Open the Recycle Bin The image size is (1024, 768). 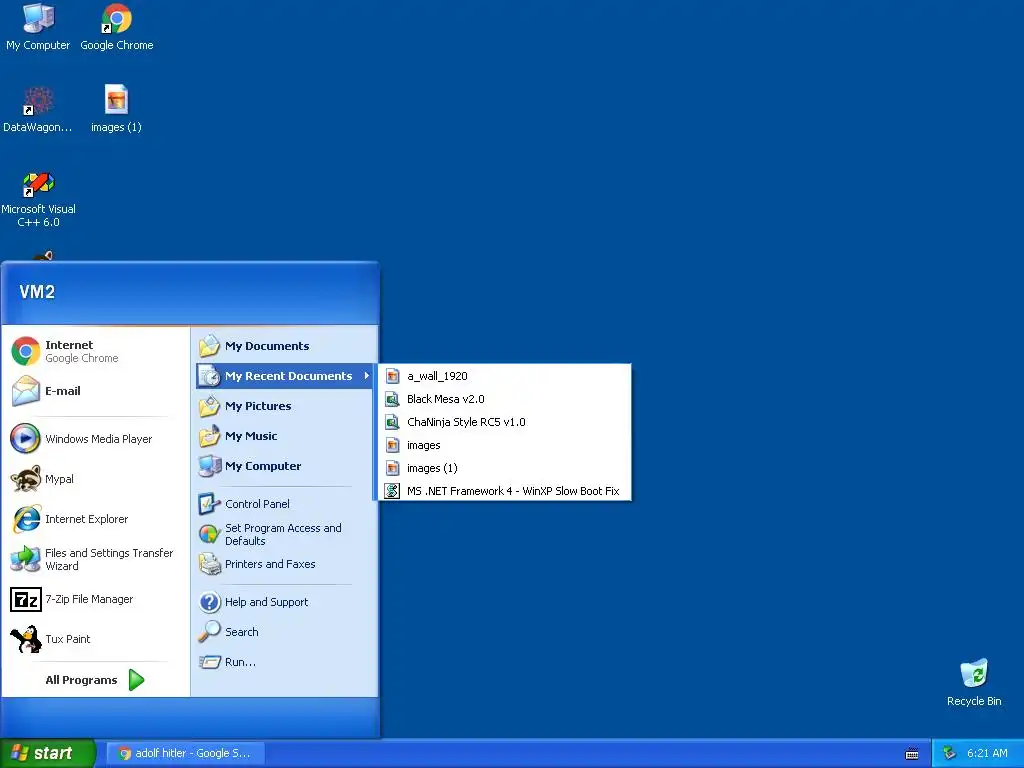pos(974,683)
